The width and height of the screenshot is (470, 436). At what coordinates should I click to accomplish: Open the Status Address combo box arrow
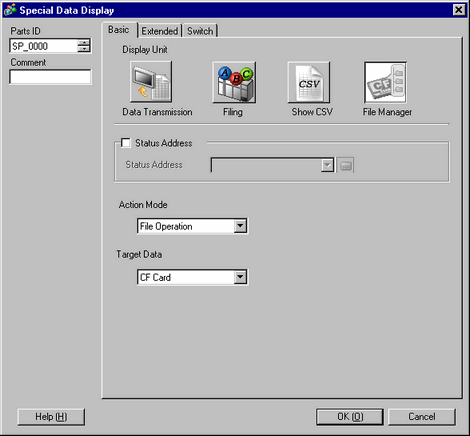pos(327,165)
